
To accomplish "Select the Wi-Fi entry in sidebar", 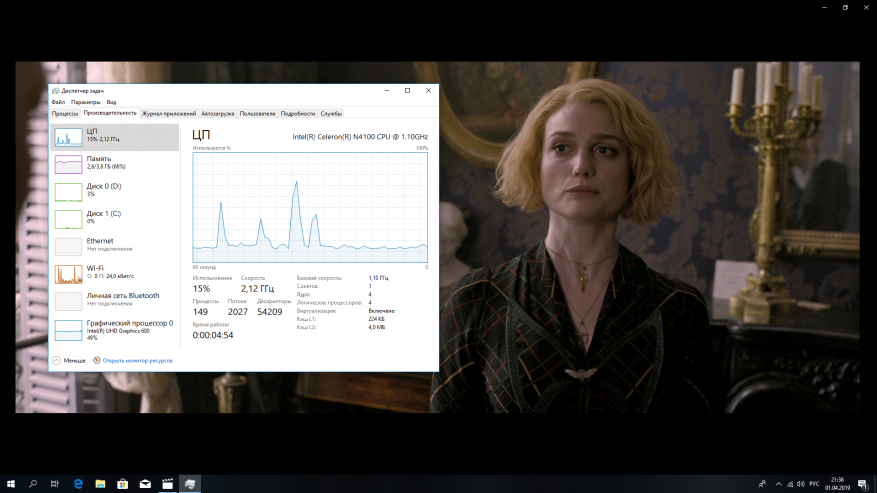I will 115,273.
